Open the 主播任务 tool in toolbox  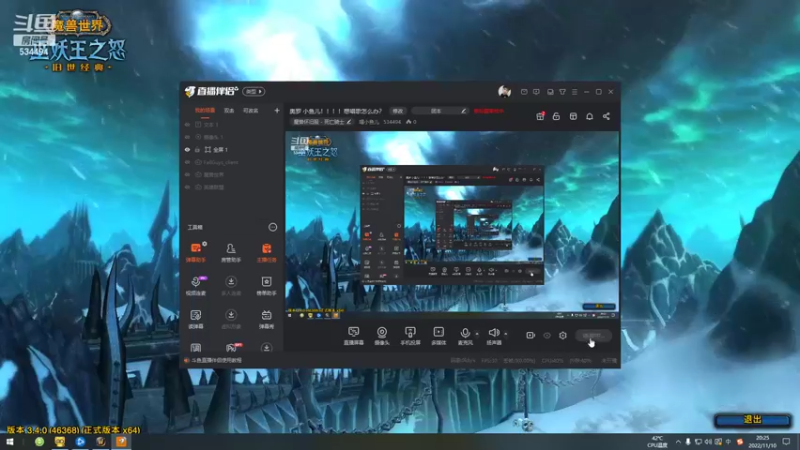266,252
